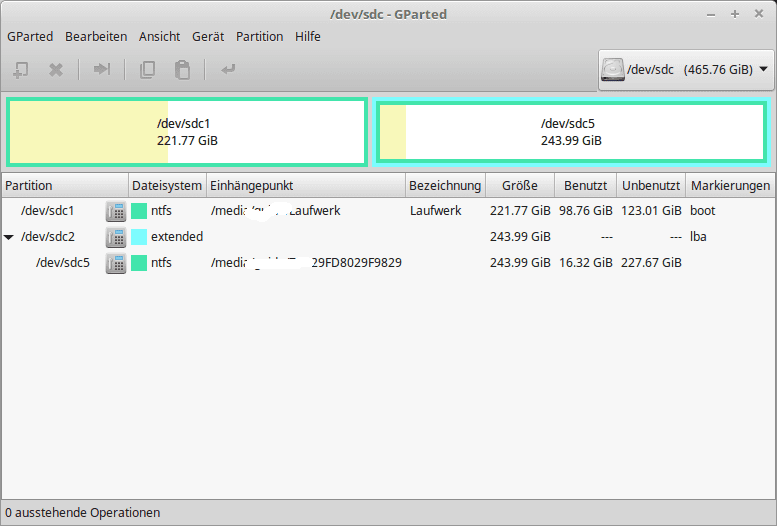
Task: Click the '123.01 GiB' unused value
Action: 651,211
